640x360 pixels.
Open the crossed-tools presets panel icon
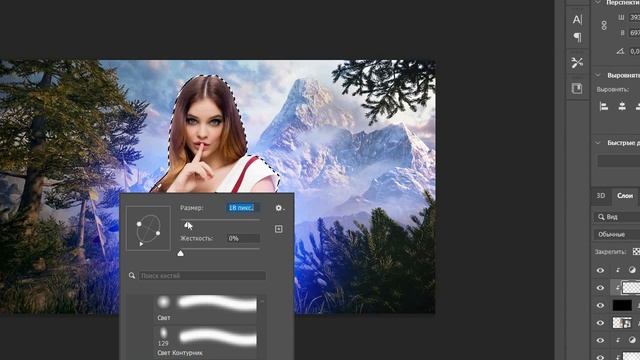(x=577, y=62)
